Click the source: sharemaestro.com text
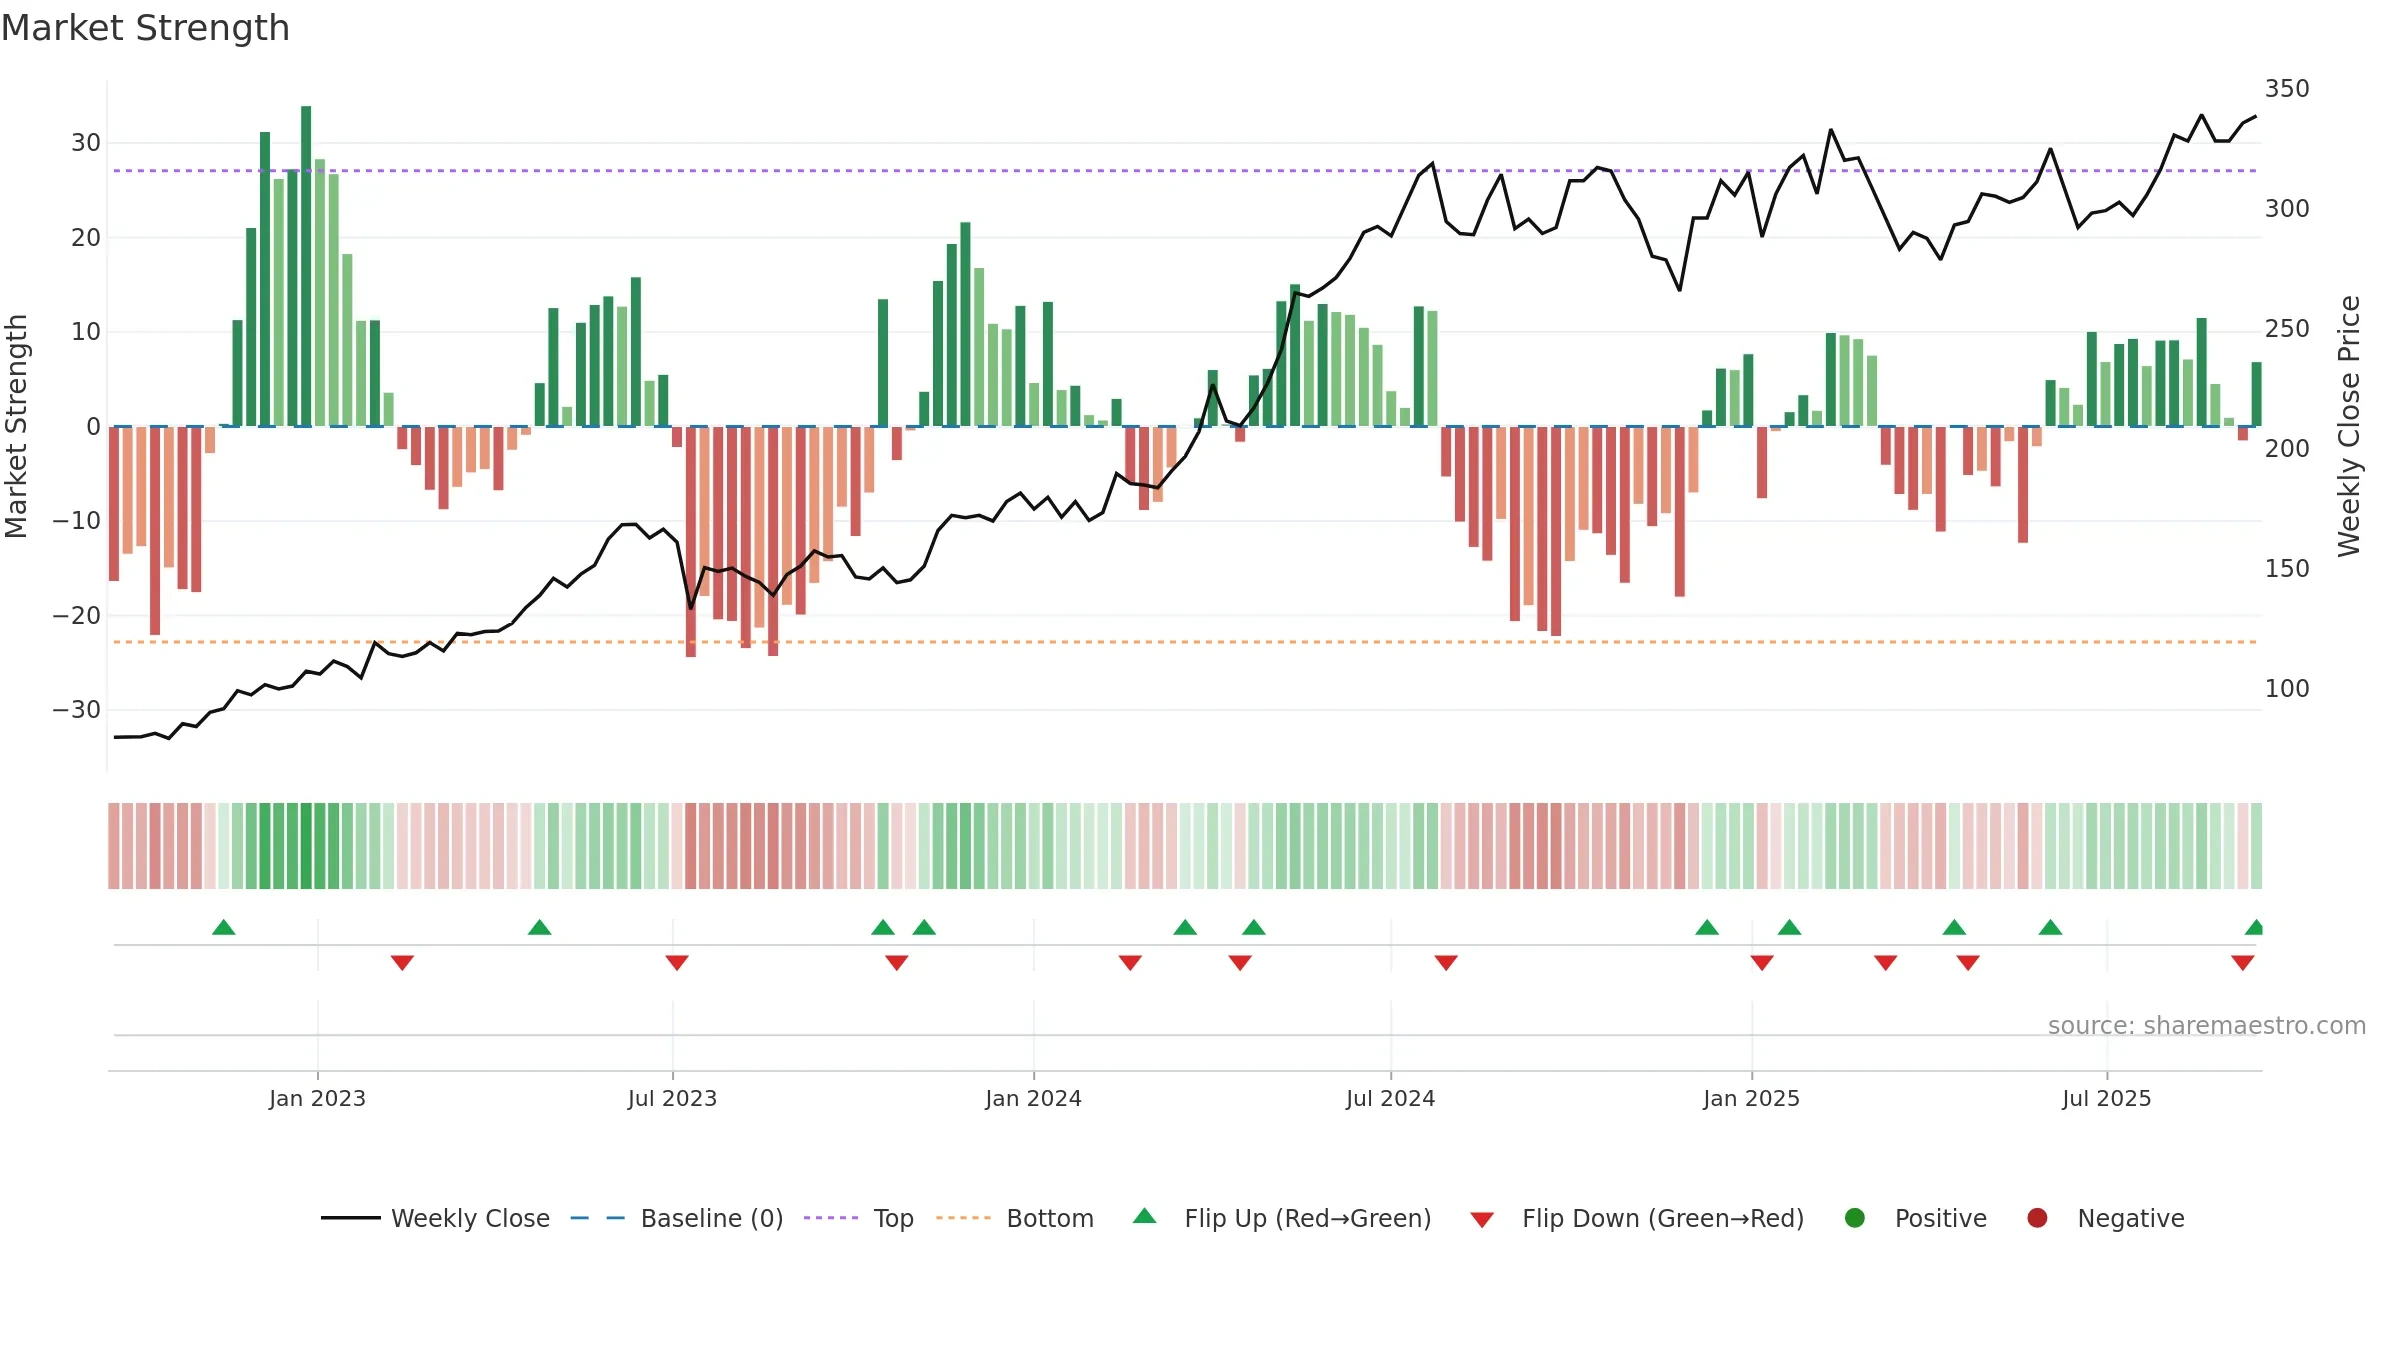Image resolution: width=2400 pixels, height=1350 pixels. coord(2207,1025)
